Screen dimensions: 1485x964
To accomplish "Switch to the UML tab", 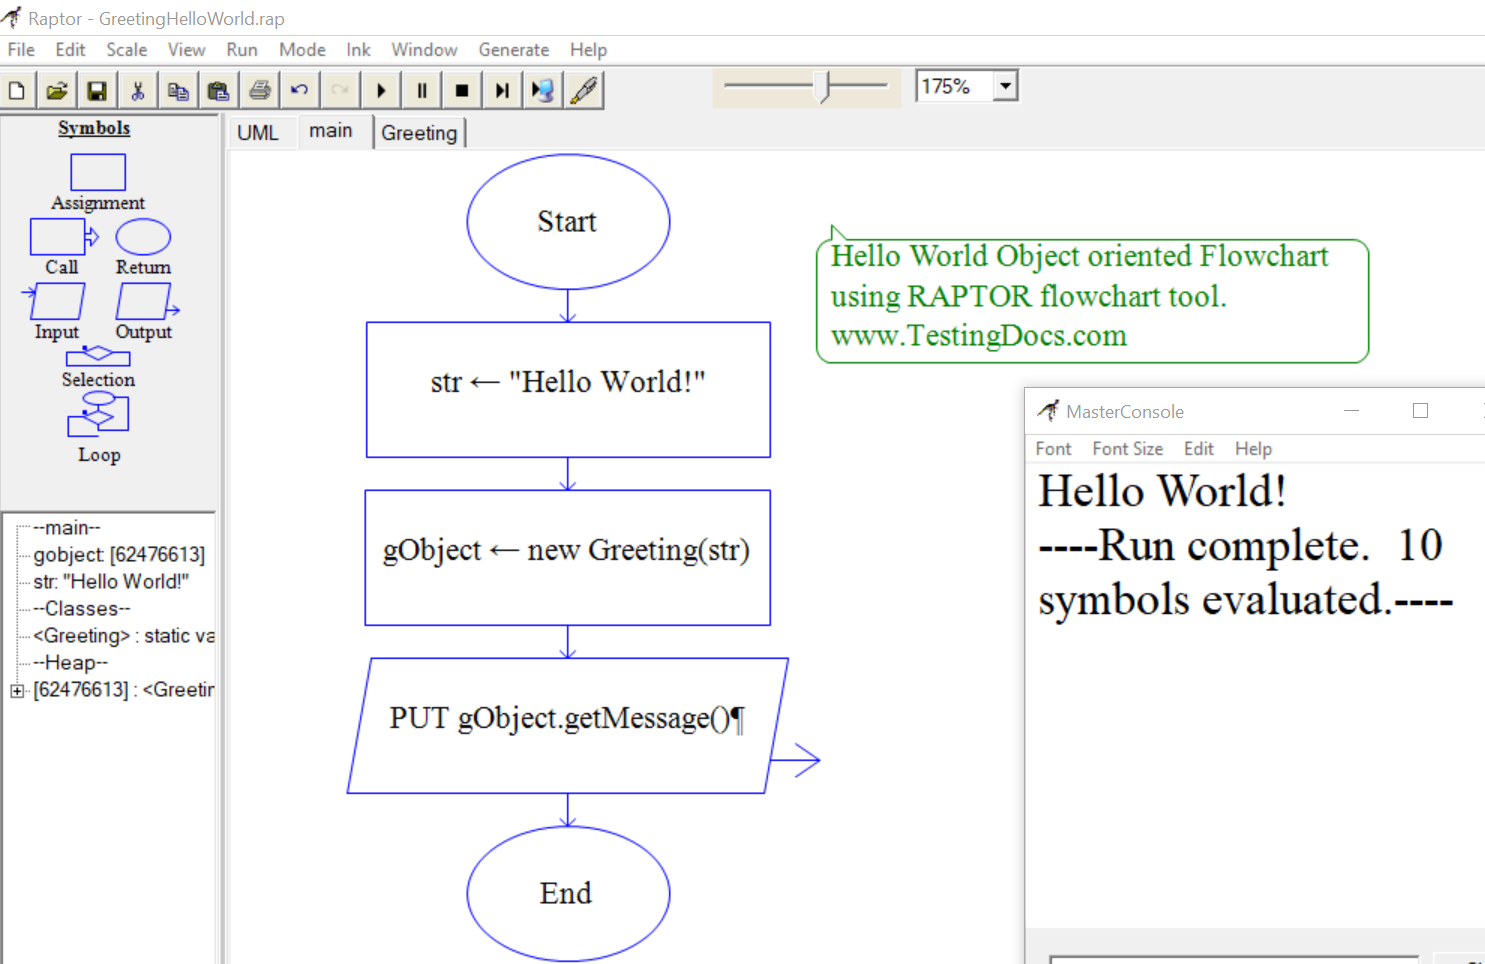I will 258,133.
